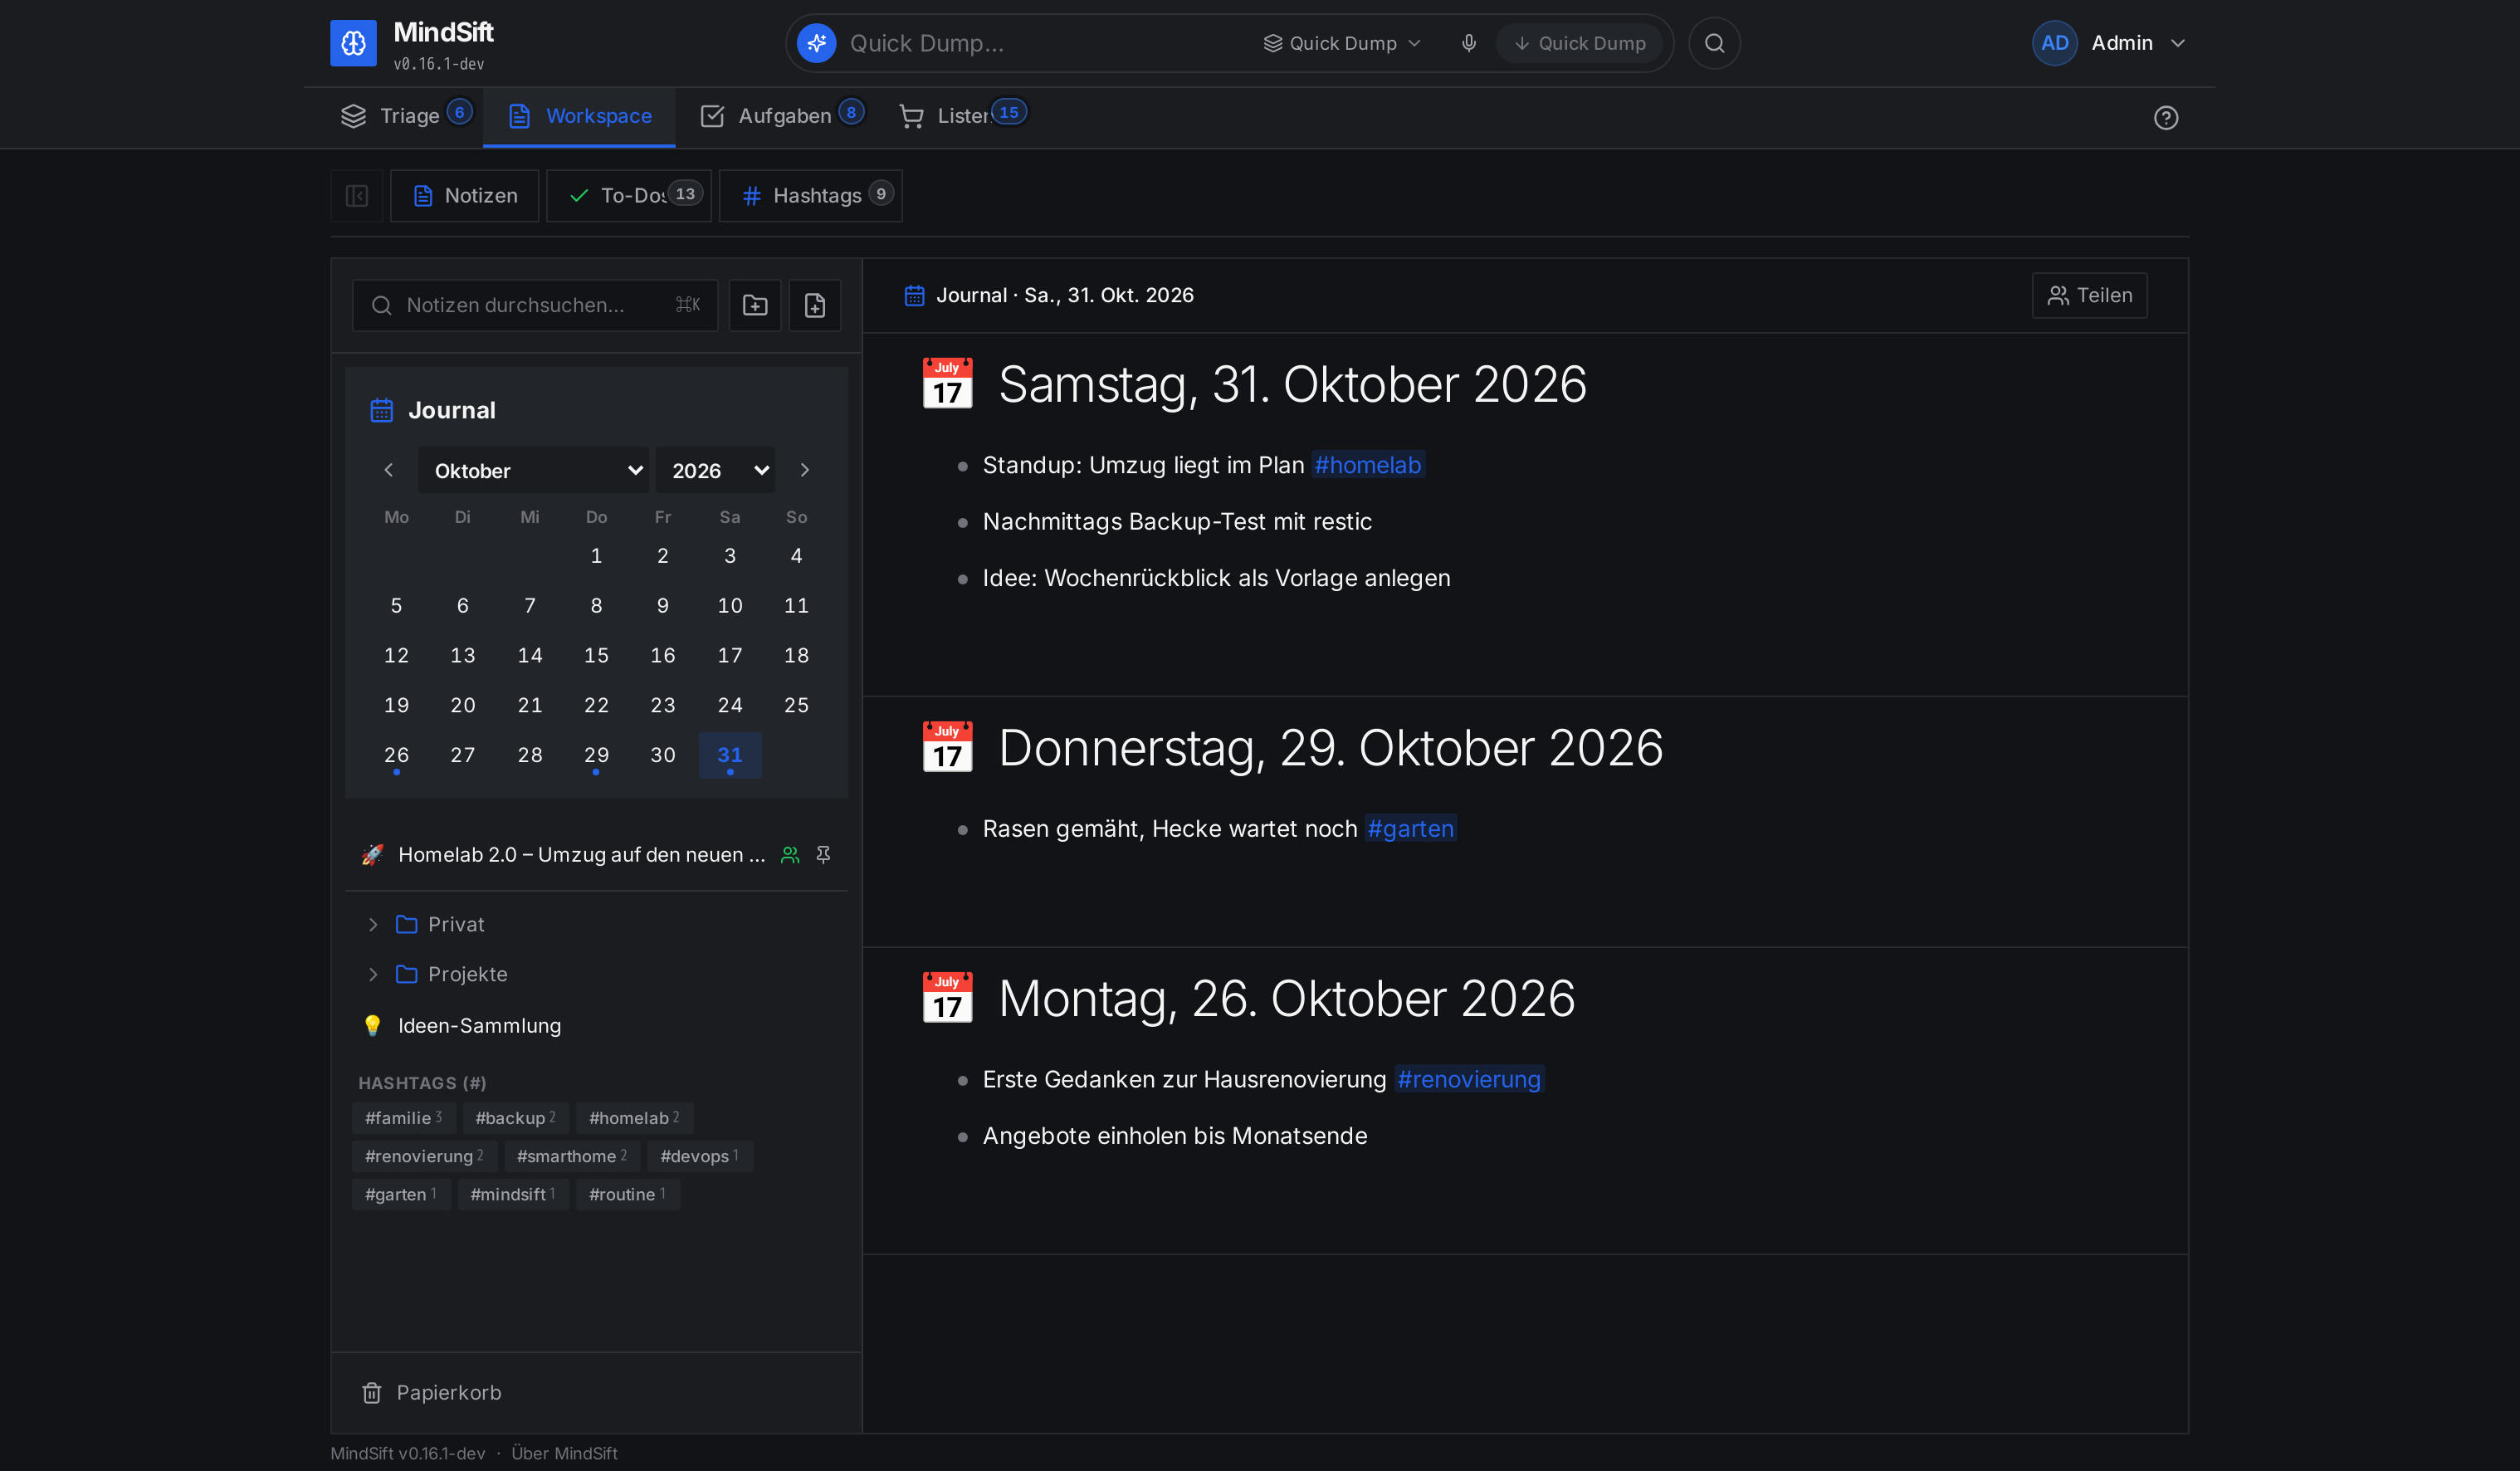
Task: Filter by #homelab hashtag chip in sidebar
Action: coord(634,1118)
